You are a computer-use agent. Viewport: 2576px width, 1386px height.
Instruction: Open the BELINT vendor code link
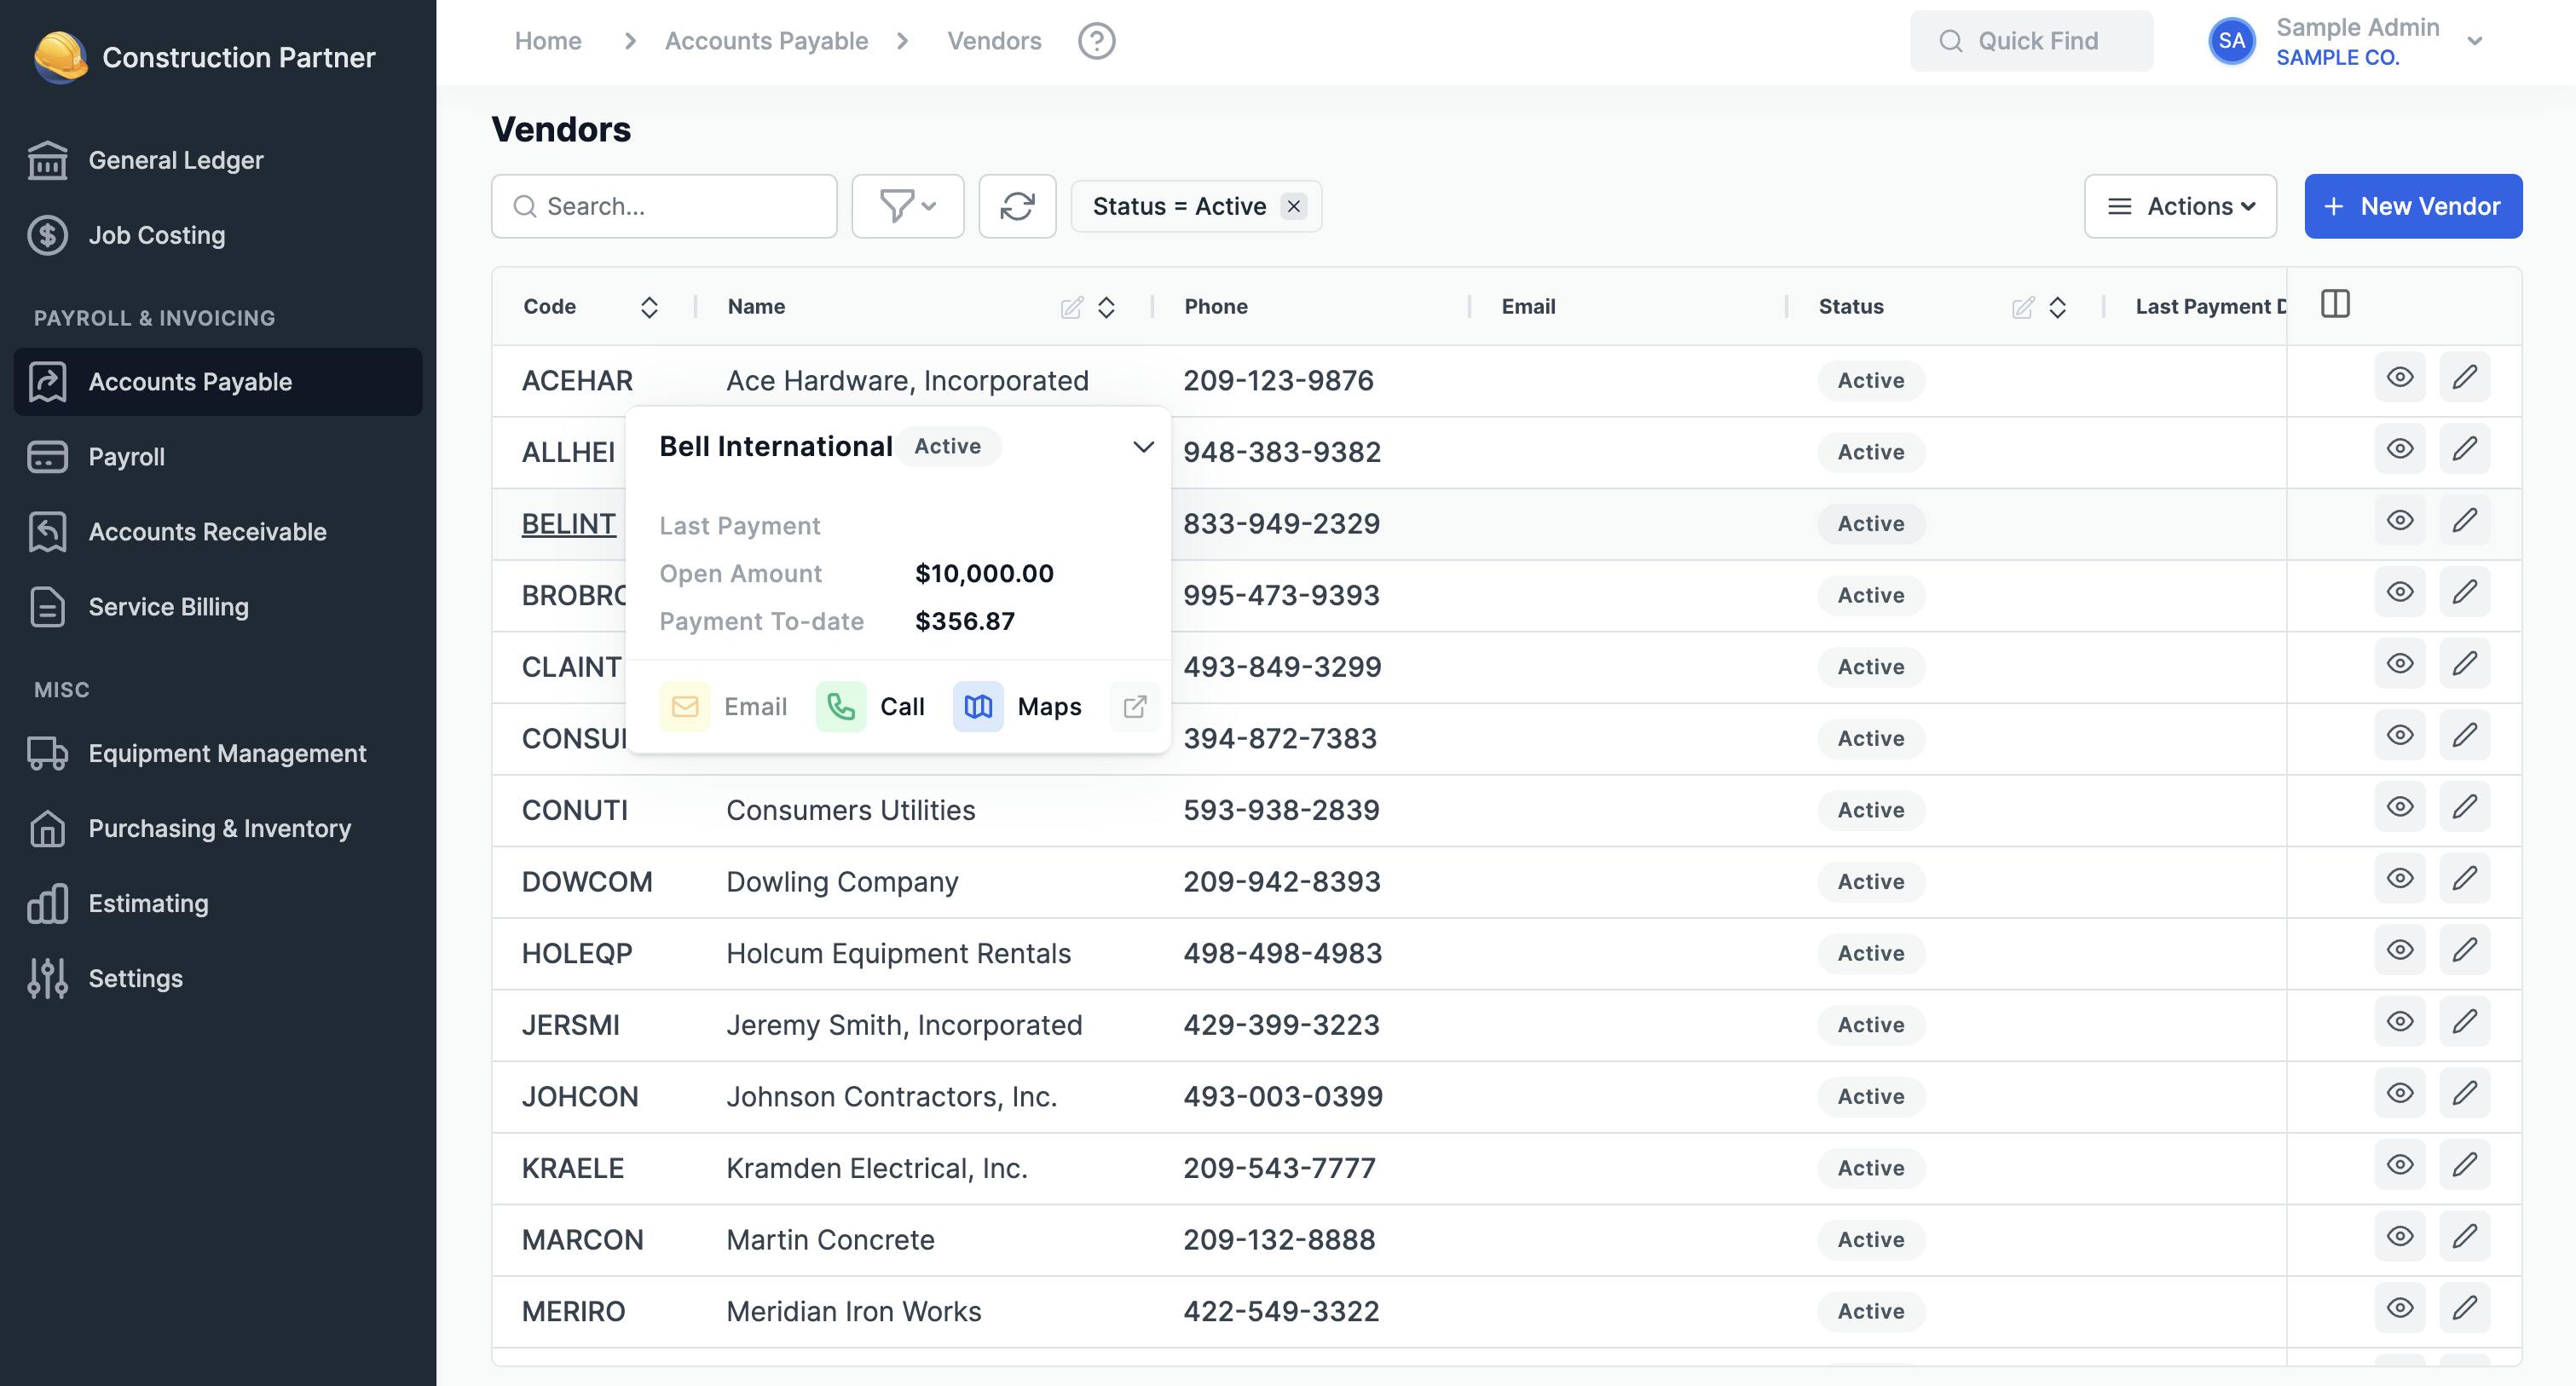[x=568, y=523]
